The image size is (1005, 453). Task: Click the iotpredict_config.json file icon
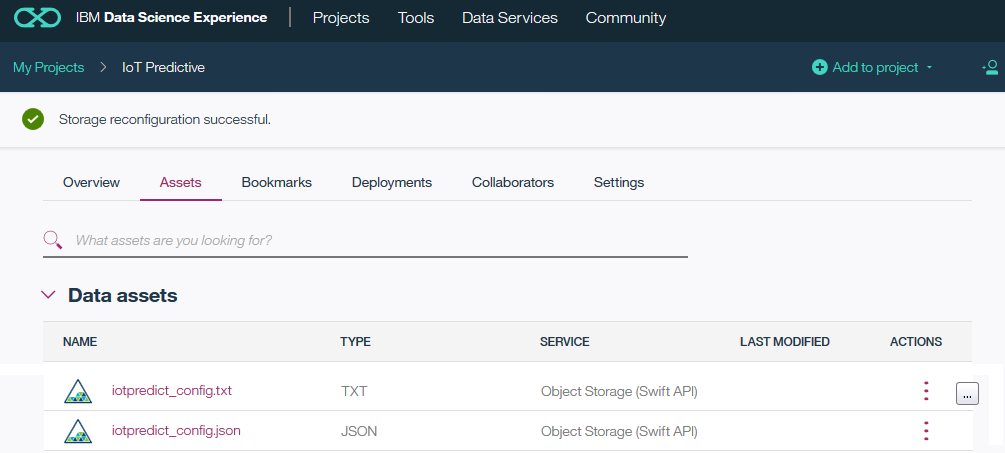pyautogui.click(x=78, y=431)
